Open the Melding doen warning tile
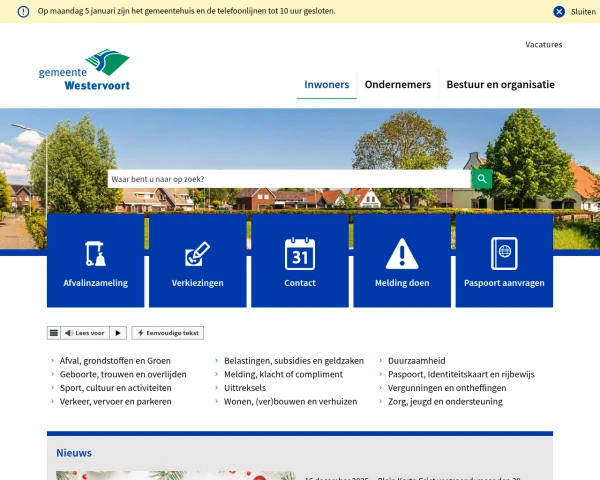 tap(402, 261)
